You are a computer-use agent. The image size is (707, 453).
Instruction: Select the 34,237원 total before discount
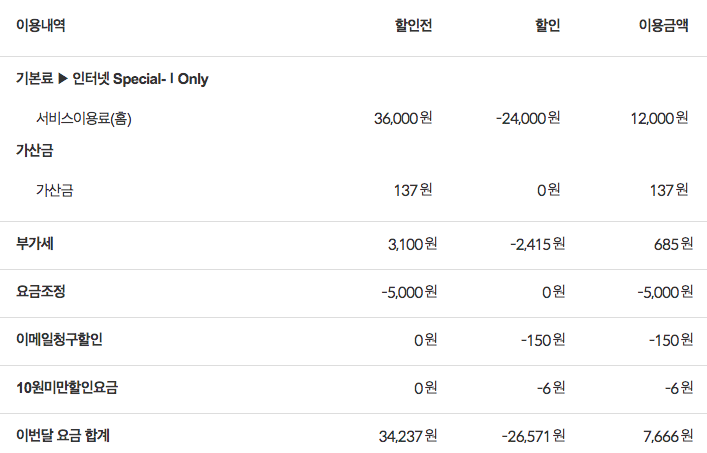(403, 435)
